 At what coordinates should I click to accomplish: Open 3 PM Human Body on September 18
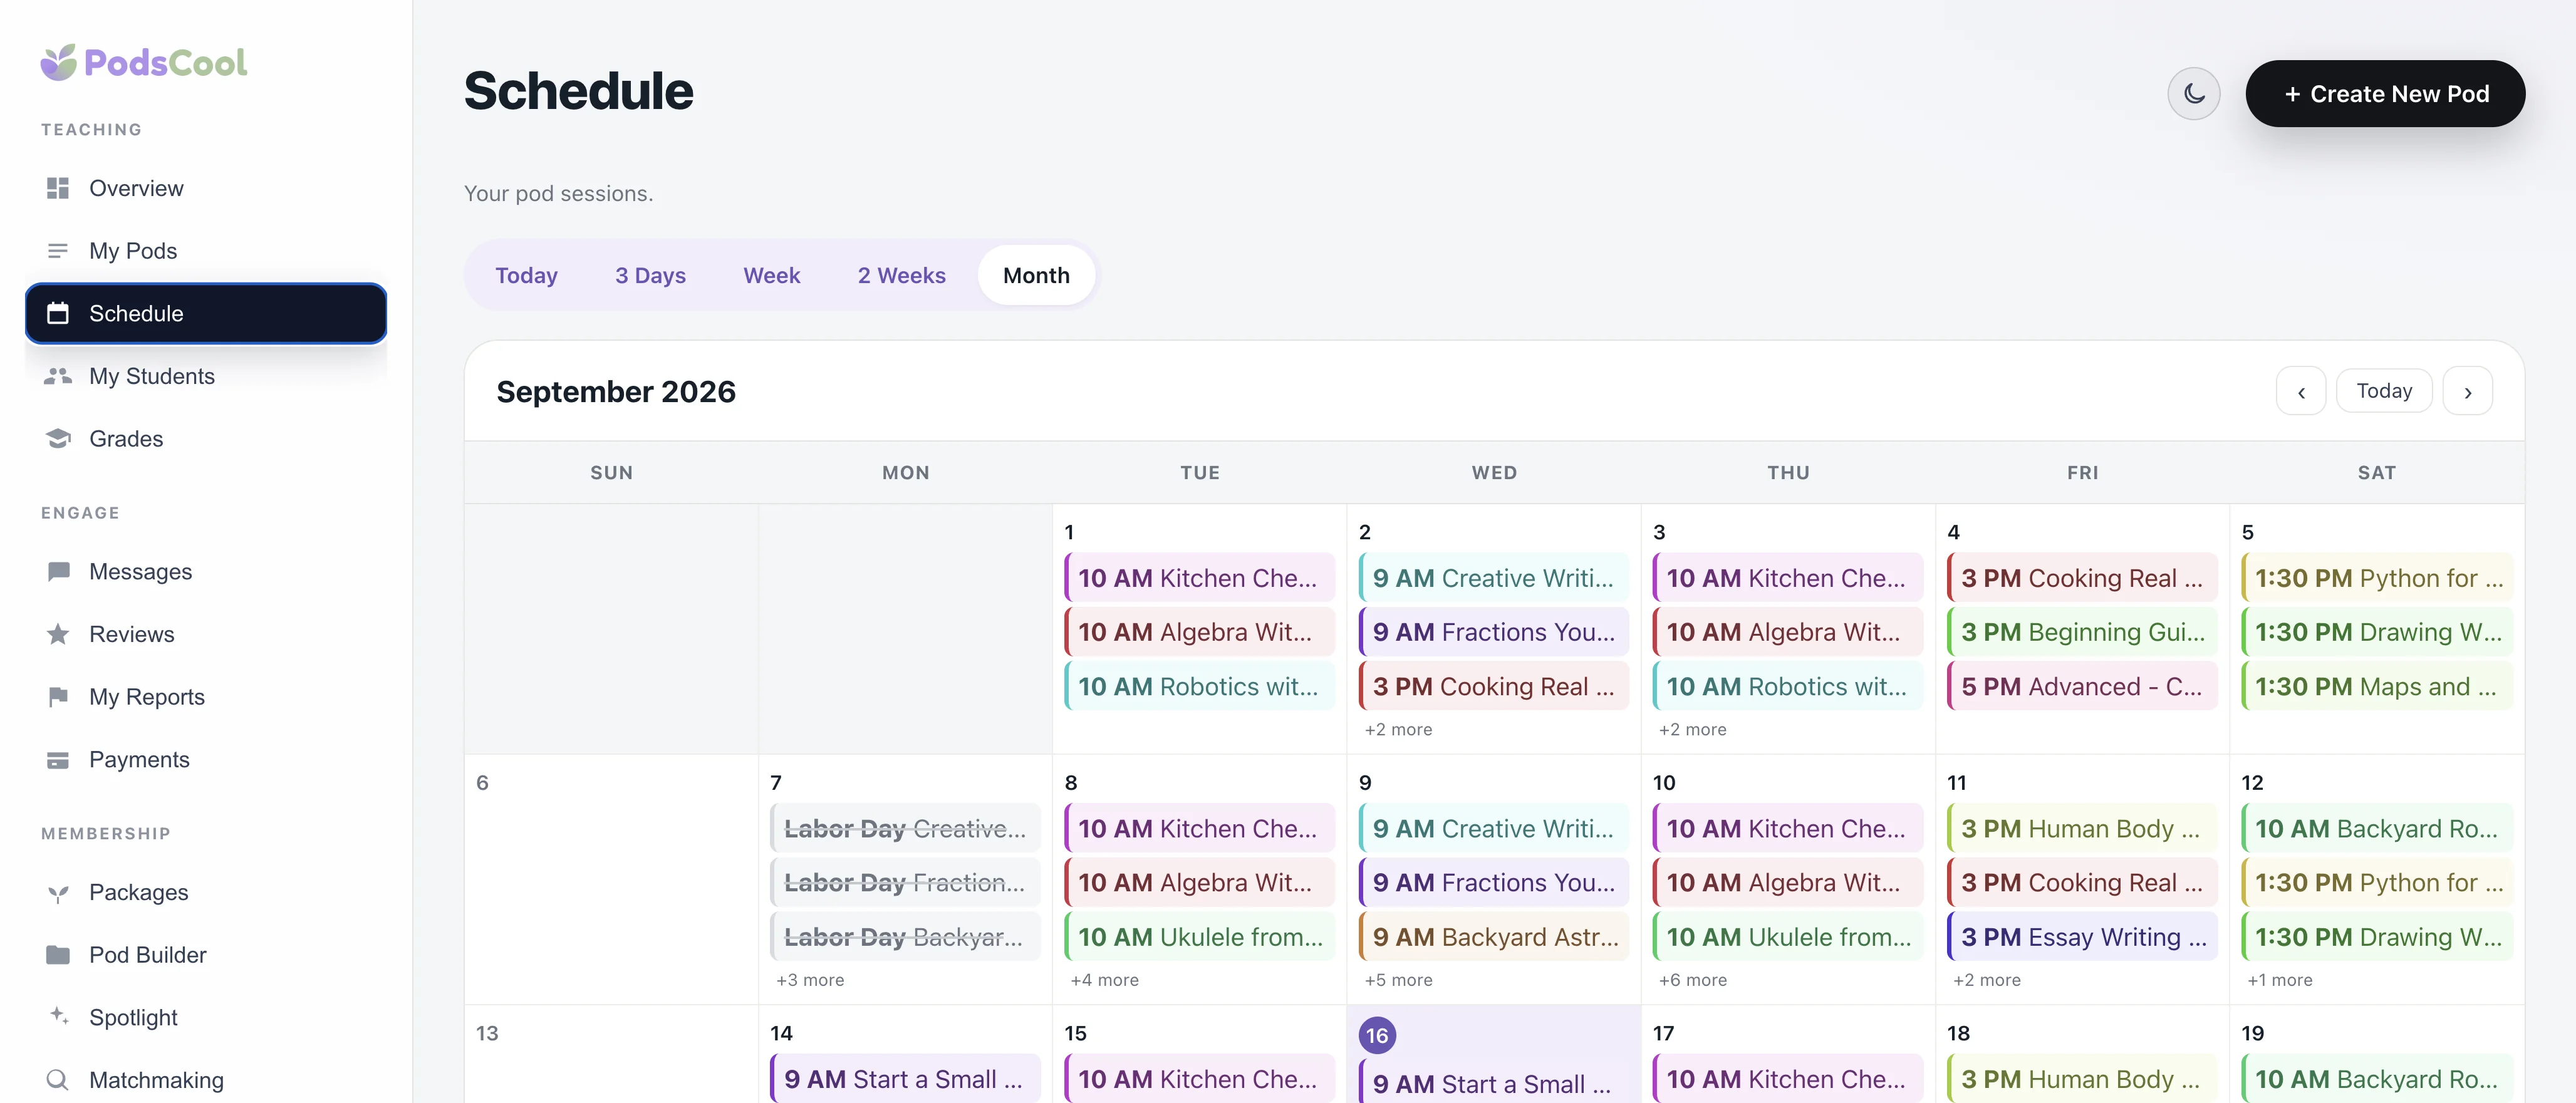point(2082,1079)
